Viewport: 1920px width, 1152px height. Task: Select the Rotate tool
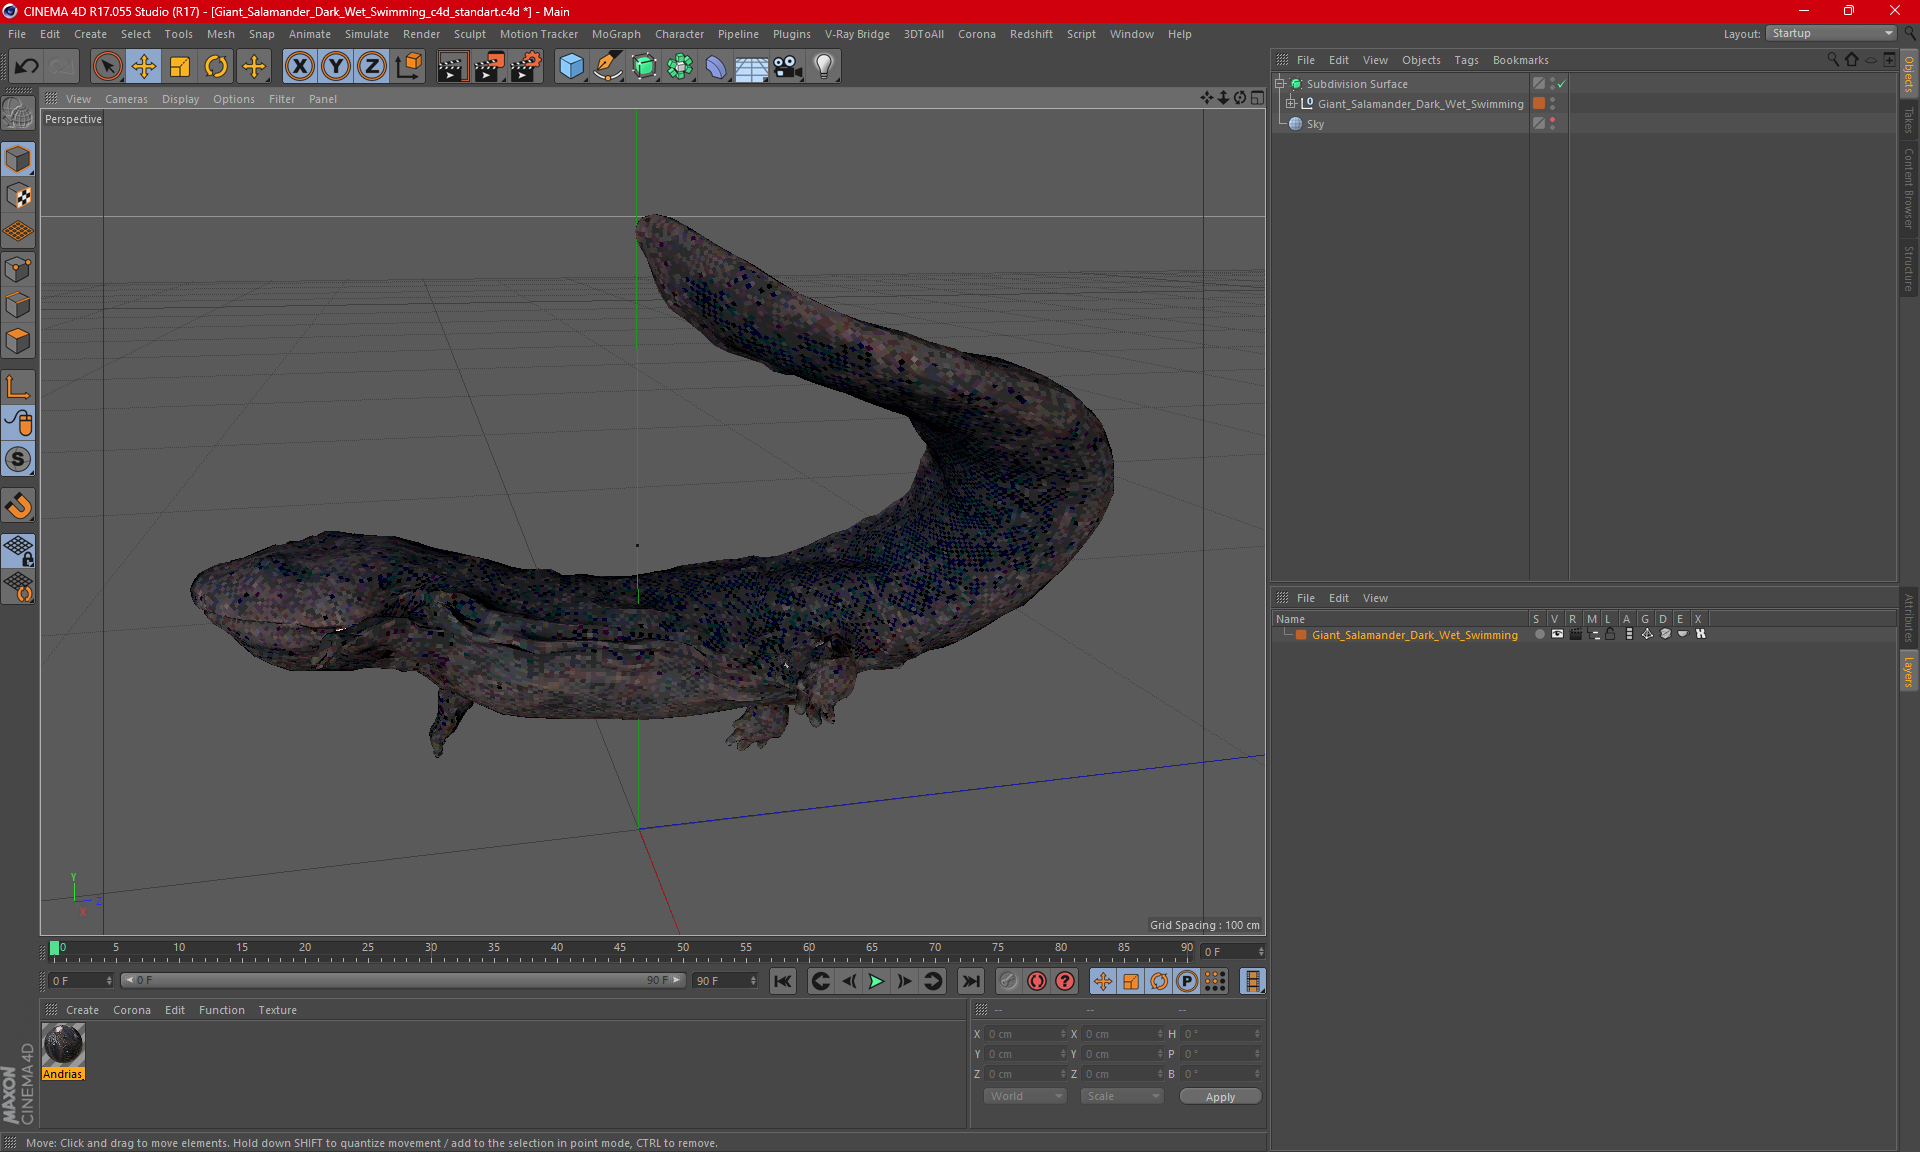pos(216,67)
